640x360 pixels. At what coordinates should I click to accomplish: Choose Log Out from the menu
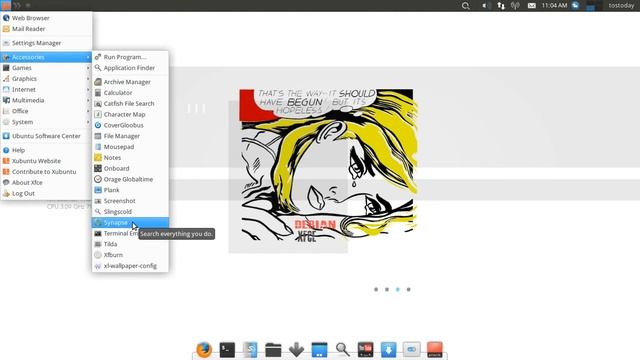pos(46,193)
